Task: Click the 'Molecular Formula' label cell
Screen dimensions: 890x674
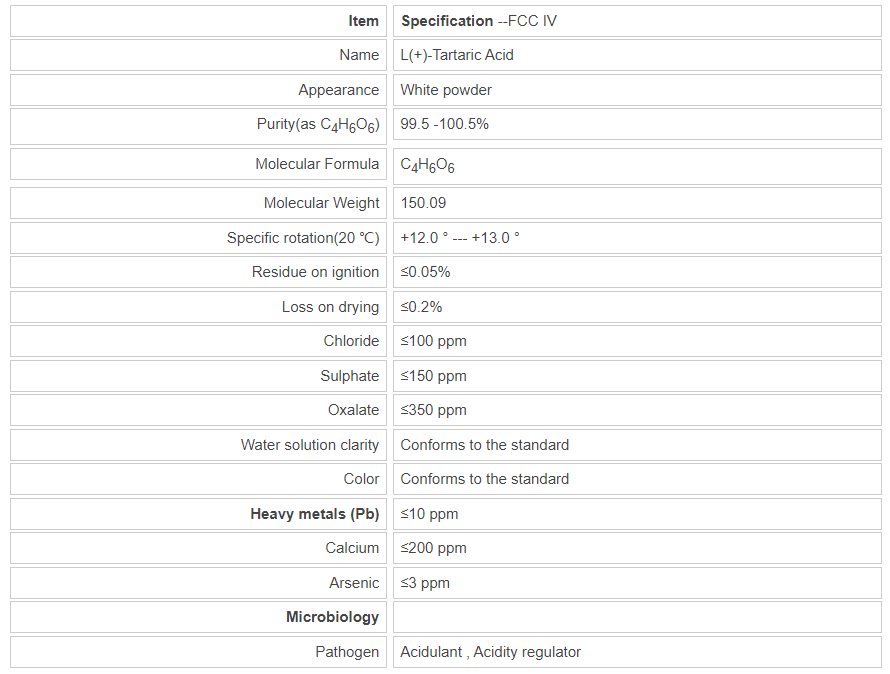Action: (x=317, y=164)
